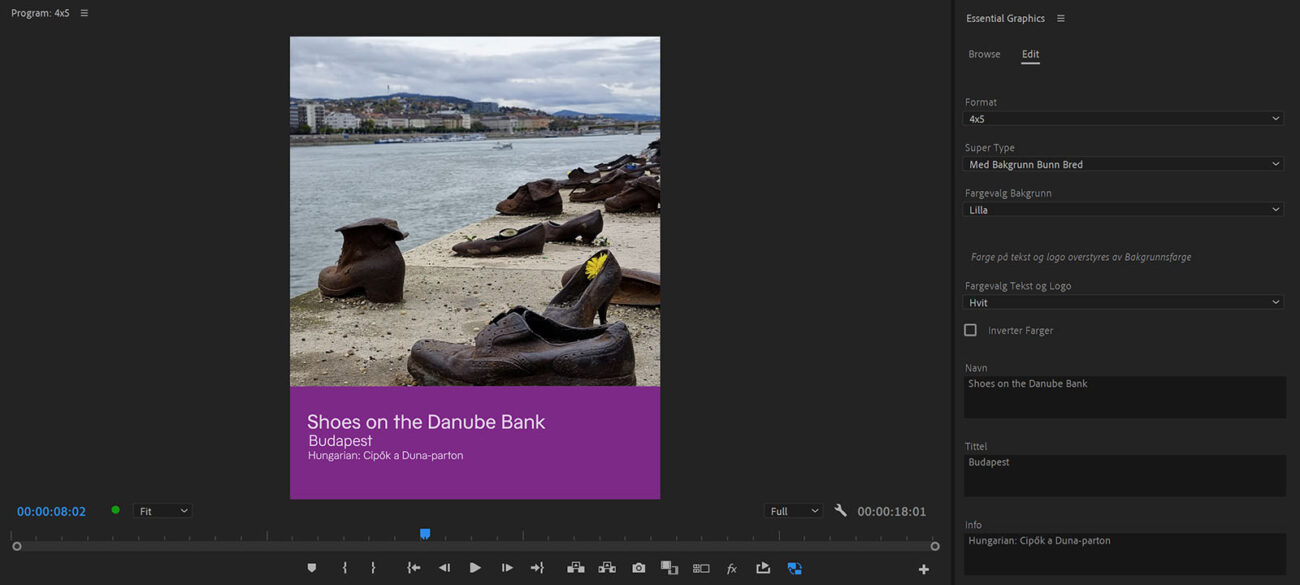This screenshot has width=1300, height=585.
Task: Open the Format dropdown showing 4x5
Action: (1123, 119)
